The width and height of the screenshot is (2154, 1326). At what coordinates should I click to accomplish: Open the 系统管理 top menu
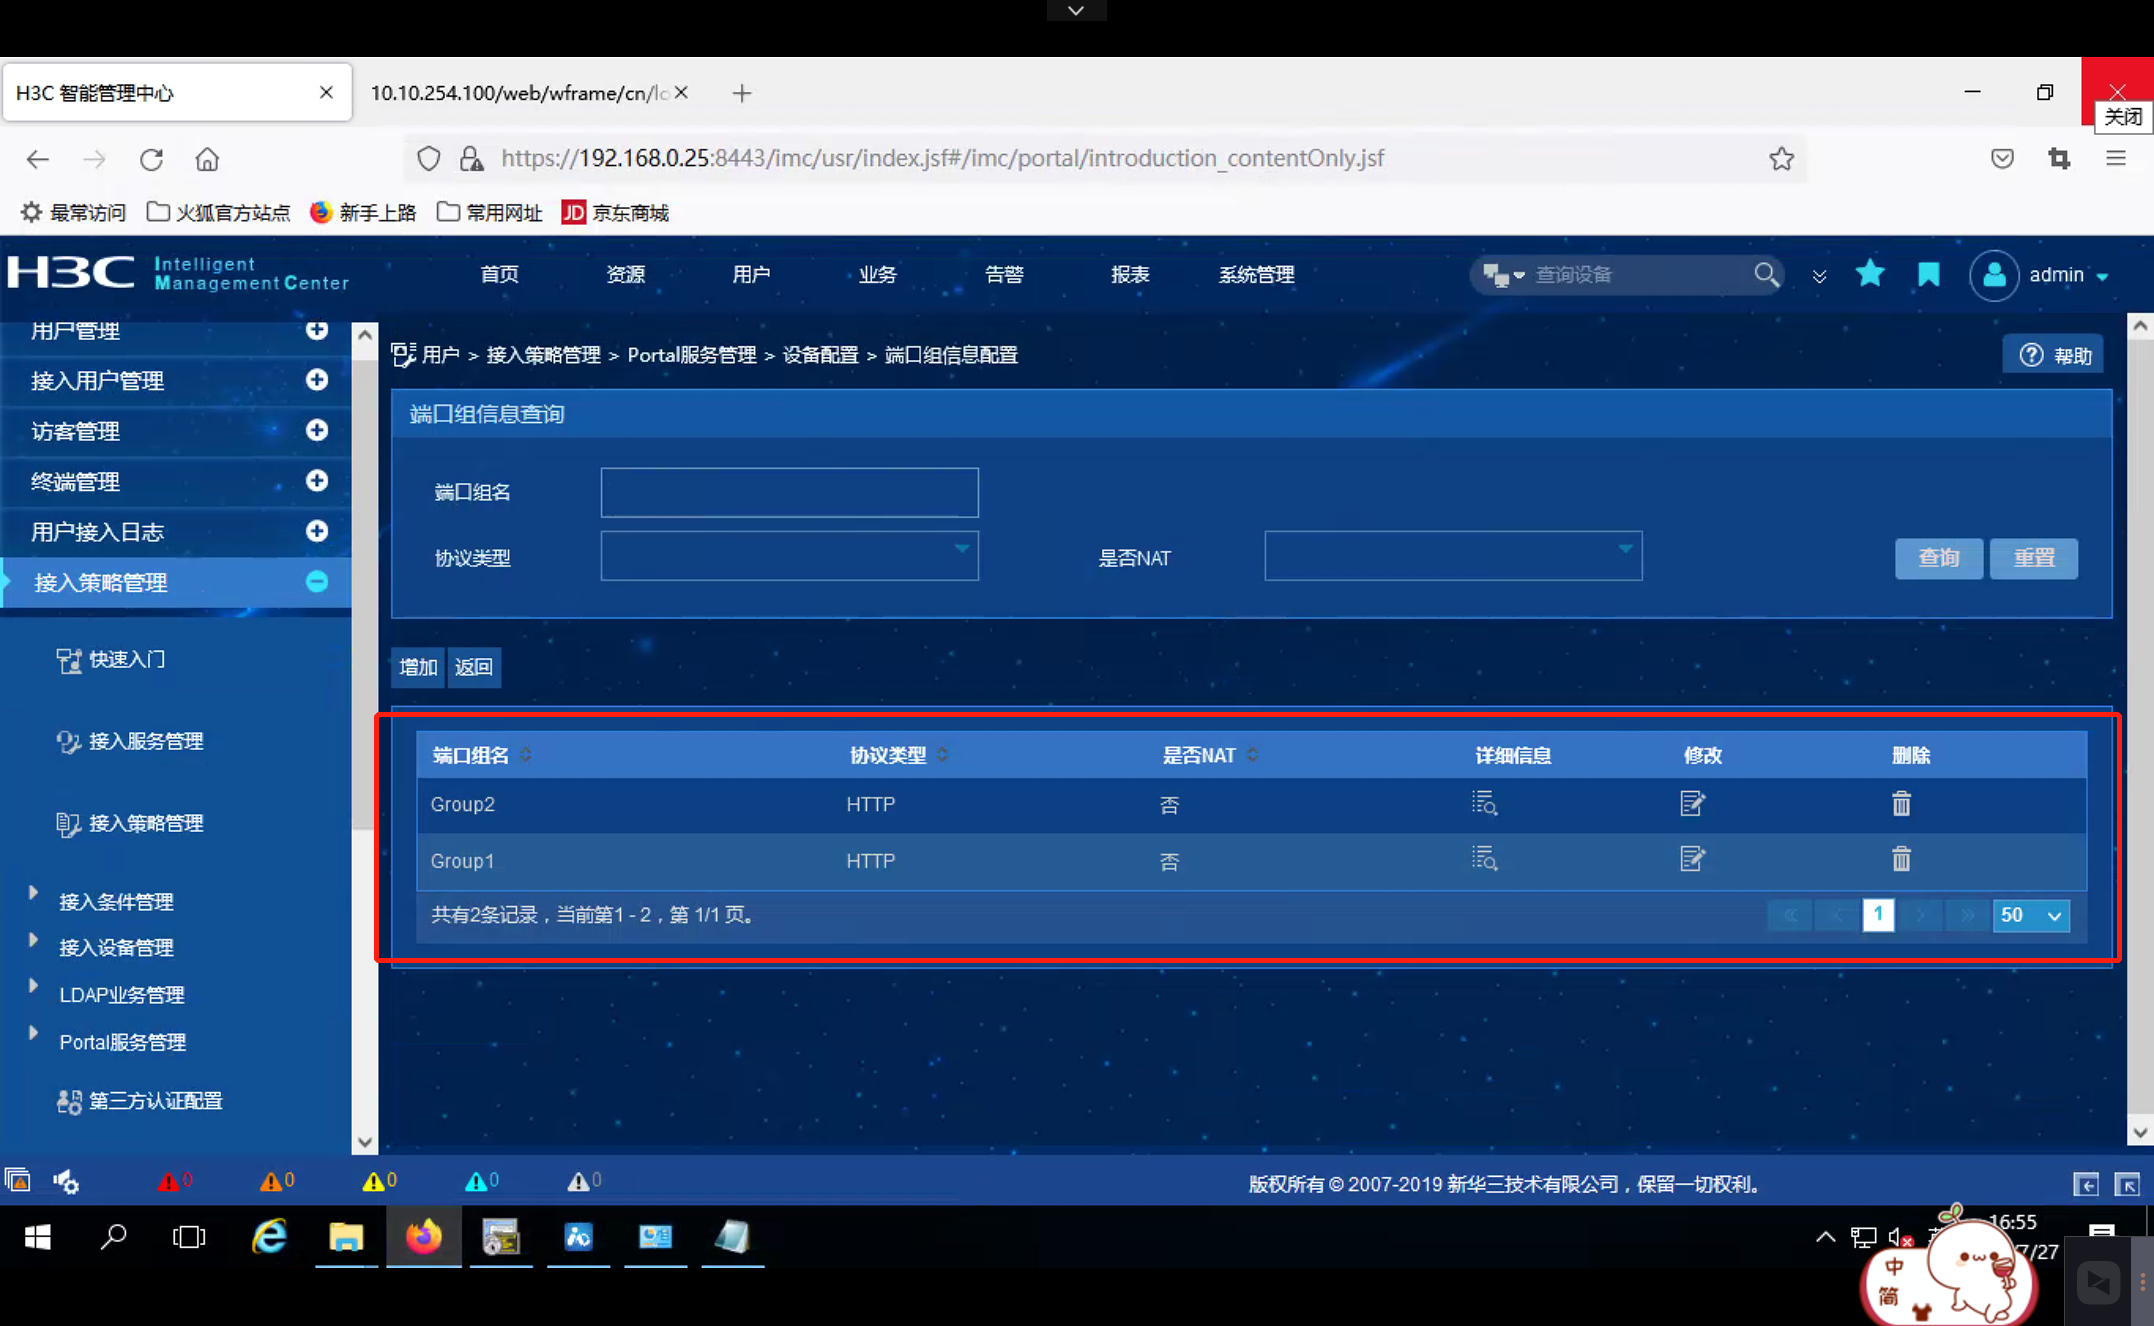coord(1256,274)
